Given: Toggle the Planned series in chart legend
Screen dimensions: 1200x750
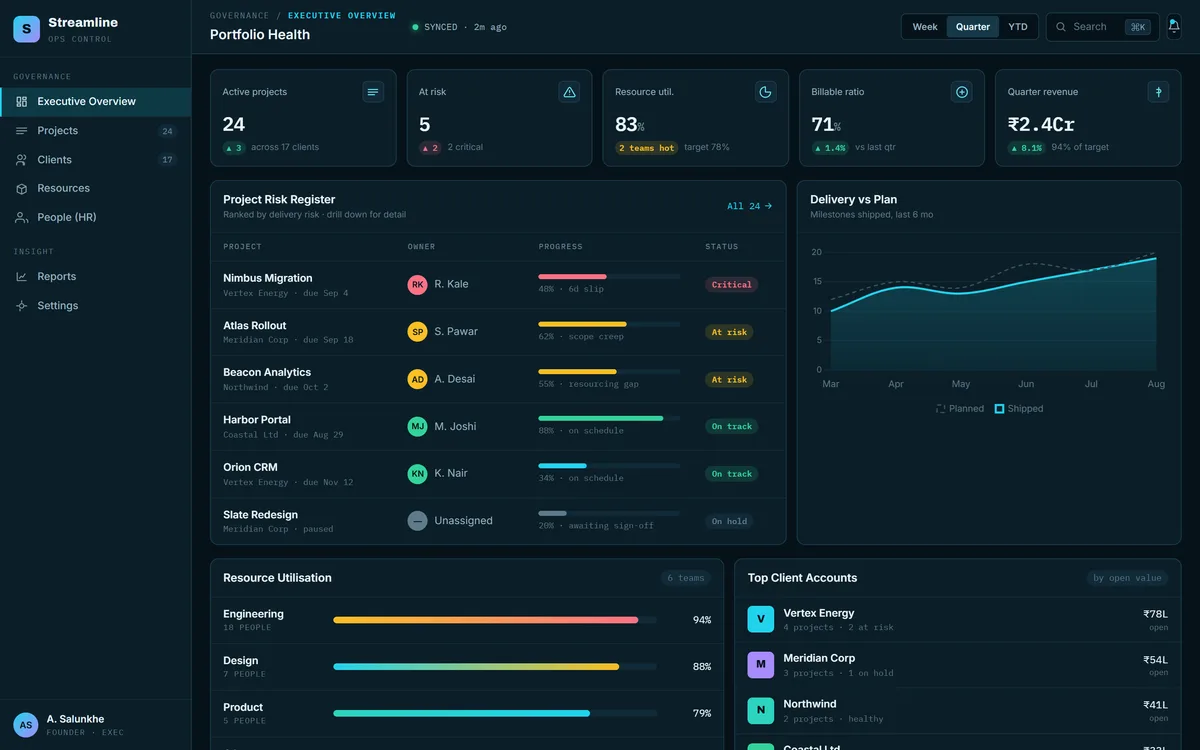Looking at the screenshot, I should [x=960, y=409].
